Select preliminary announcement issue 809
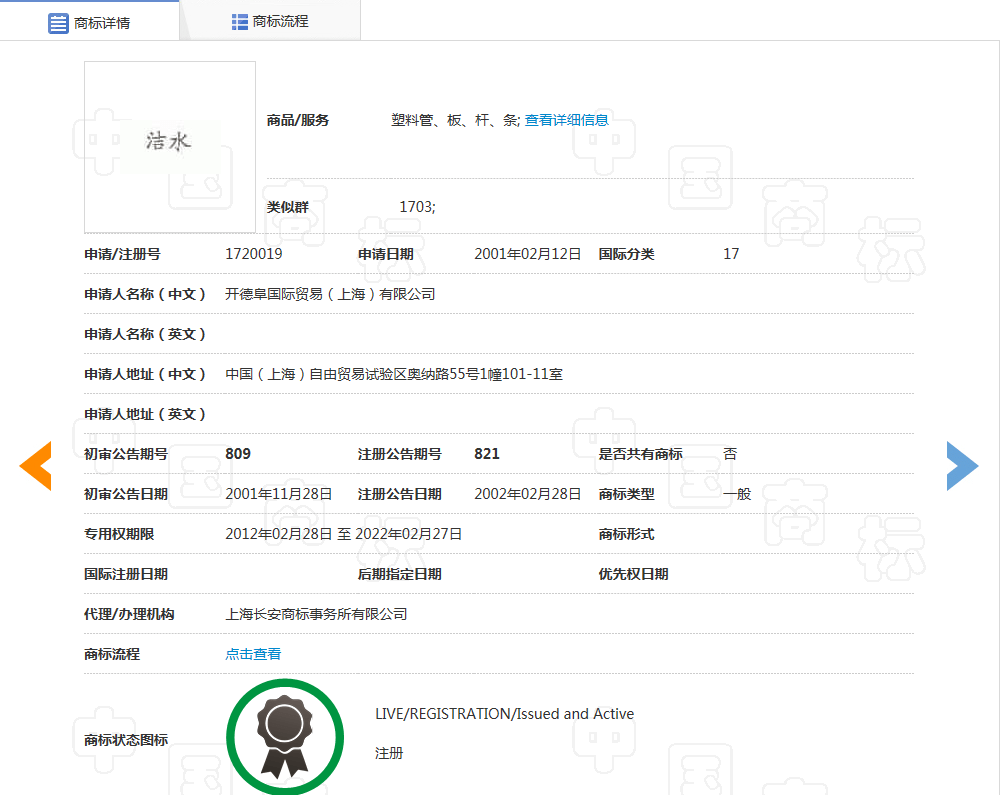Screen dimensions: 1000x795 point(238,454)
